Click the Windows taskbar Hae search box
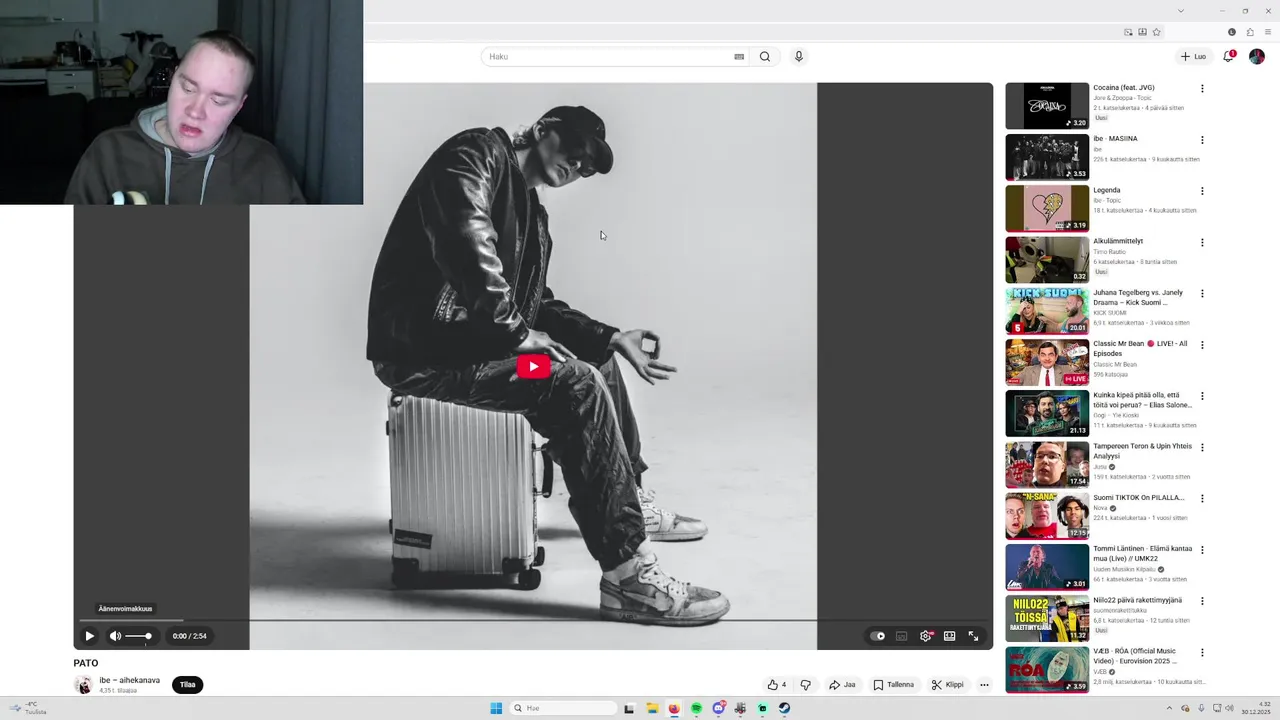1280x720 pixels. pos(563,708)
